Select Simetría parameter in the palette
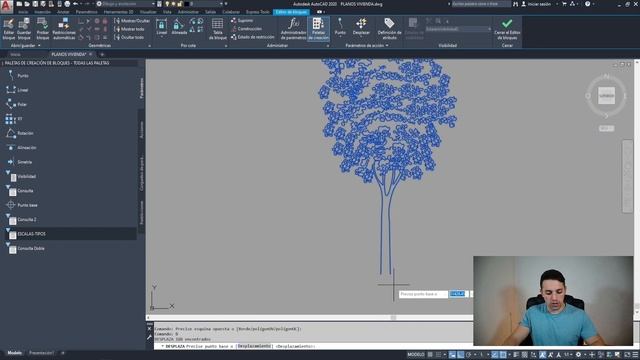The image size is (640, 360). [19, 162]
